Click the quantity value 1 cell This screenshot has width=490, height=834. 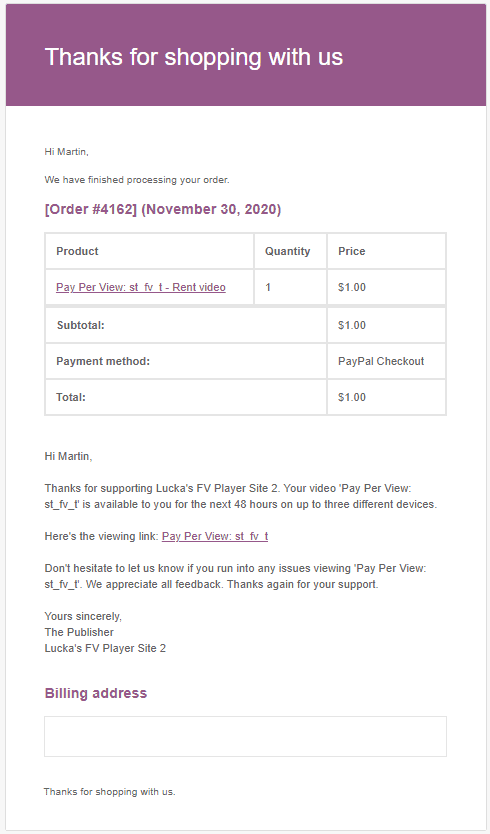[290, 287]
